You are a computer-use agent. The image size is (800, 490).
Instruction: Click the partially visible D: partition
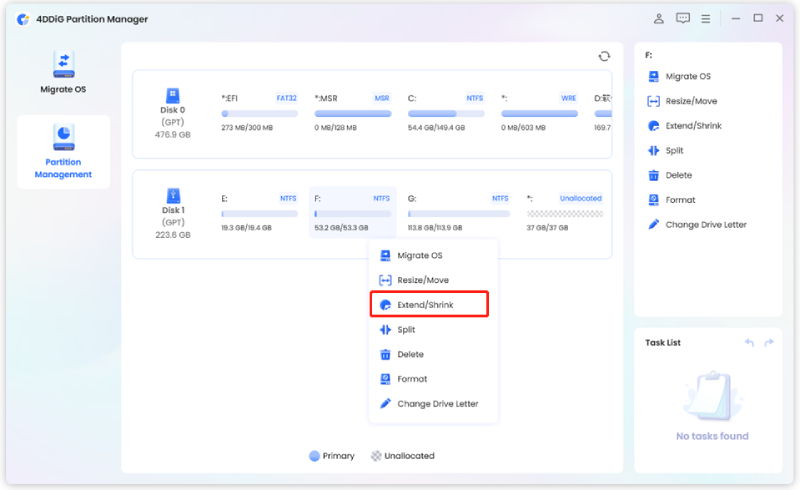click(x=603, y=113)
